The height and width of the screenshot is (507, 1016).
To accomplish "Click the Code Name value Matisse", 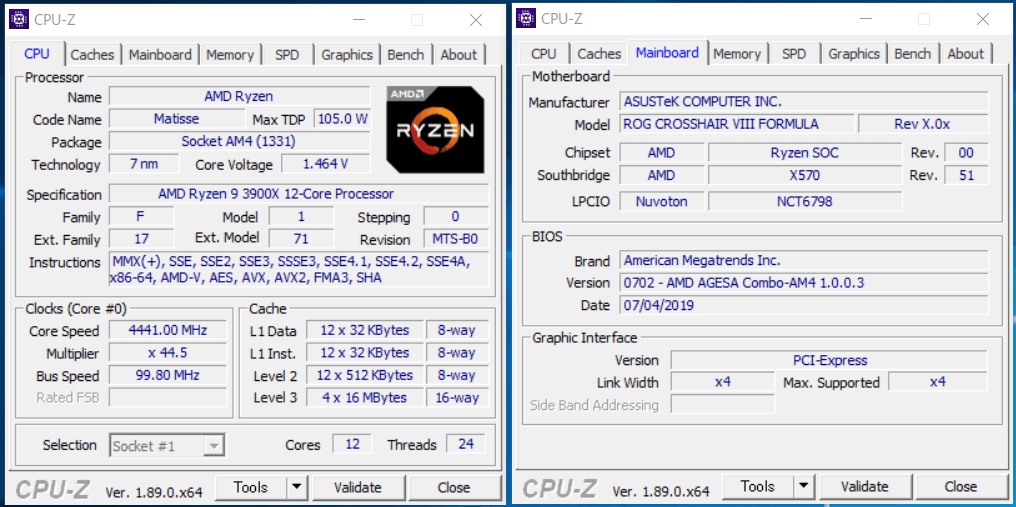I will click(176, 119).
